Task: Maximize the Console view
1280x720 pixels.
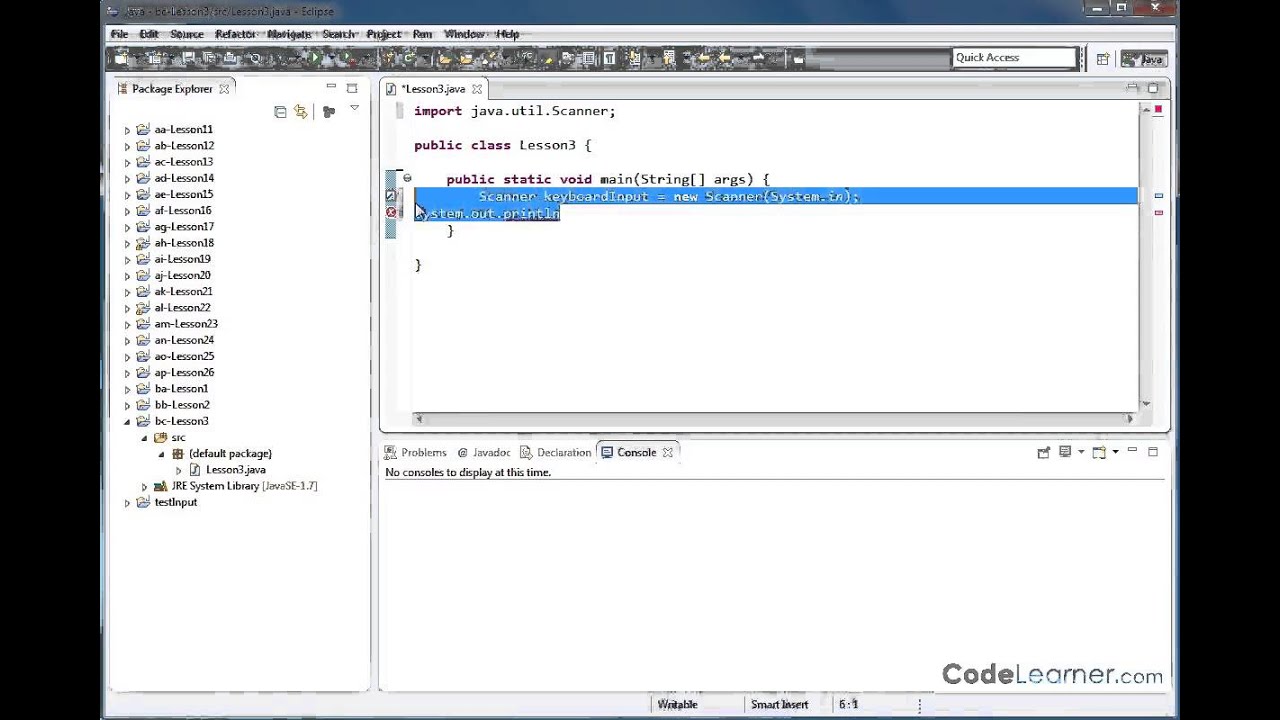Action: click(x=1153, y=452)
